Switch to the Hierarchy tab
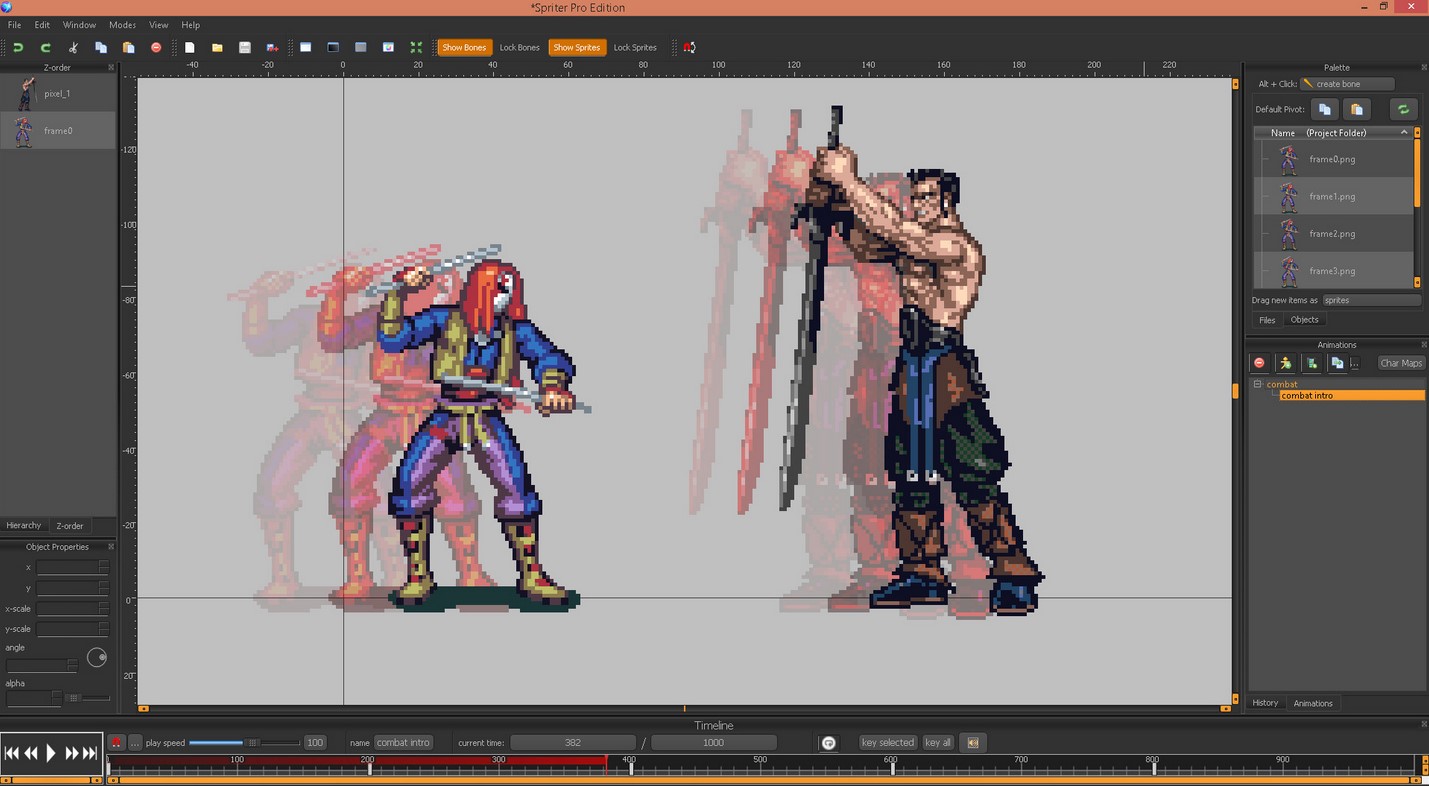 point(24,525)
